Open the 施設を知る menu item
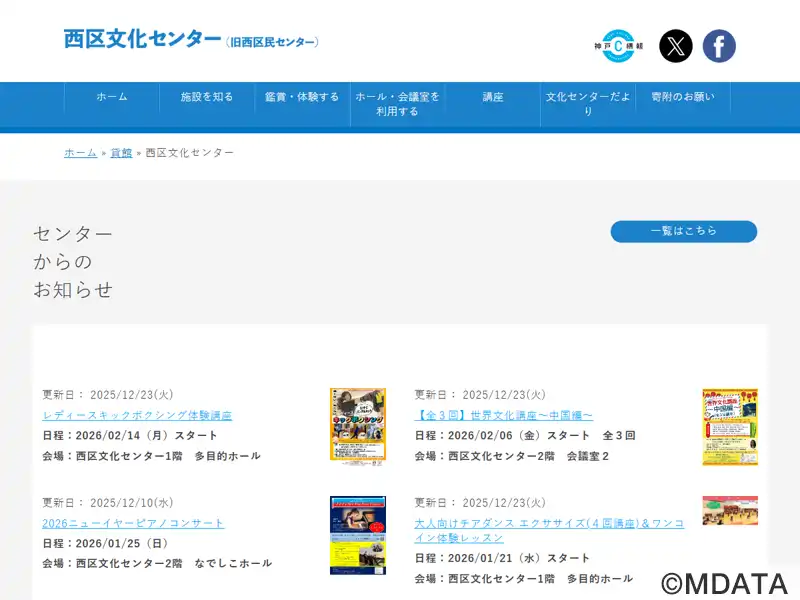 [207, 97]
